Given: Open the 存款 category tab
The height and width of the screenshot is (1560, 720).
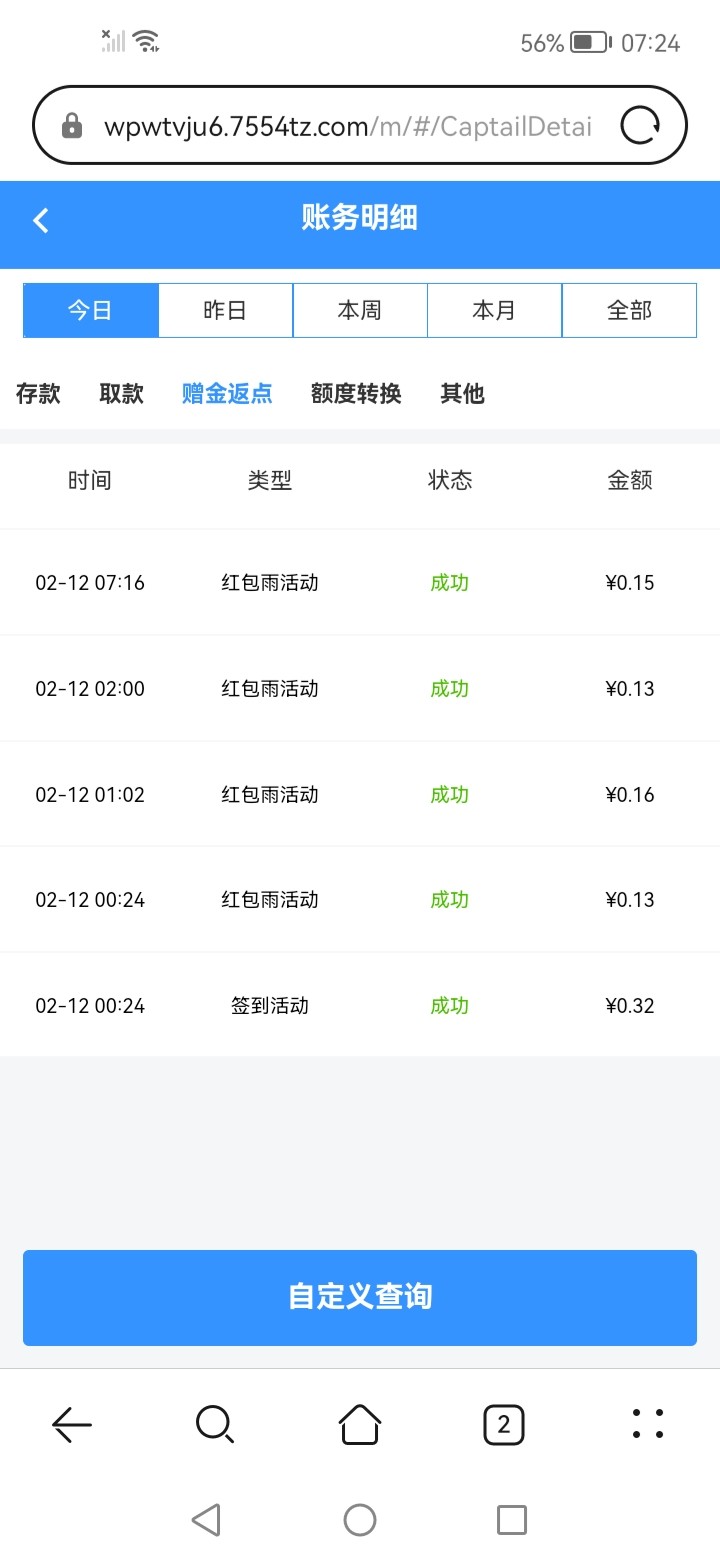Looking at the screenshot, I should coord(39,394).
